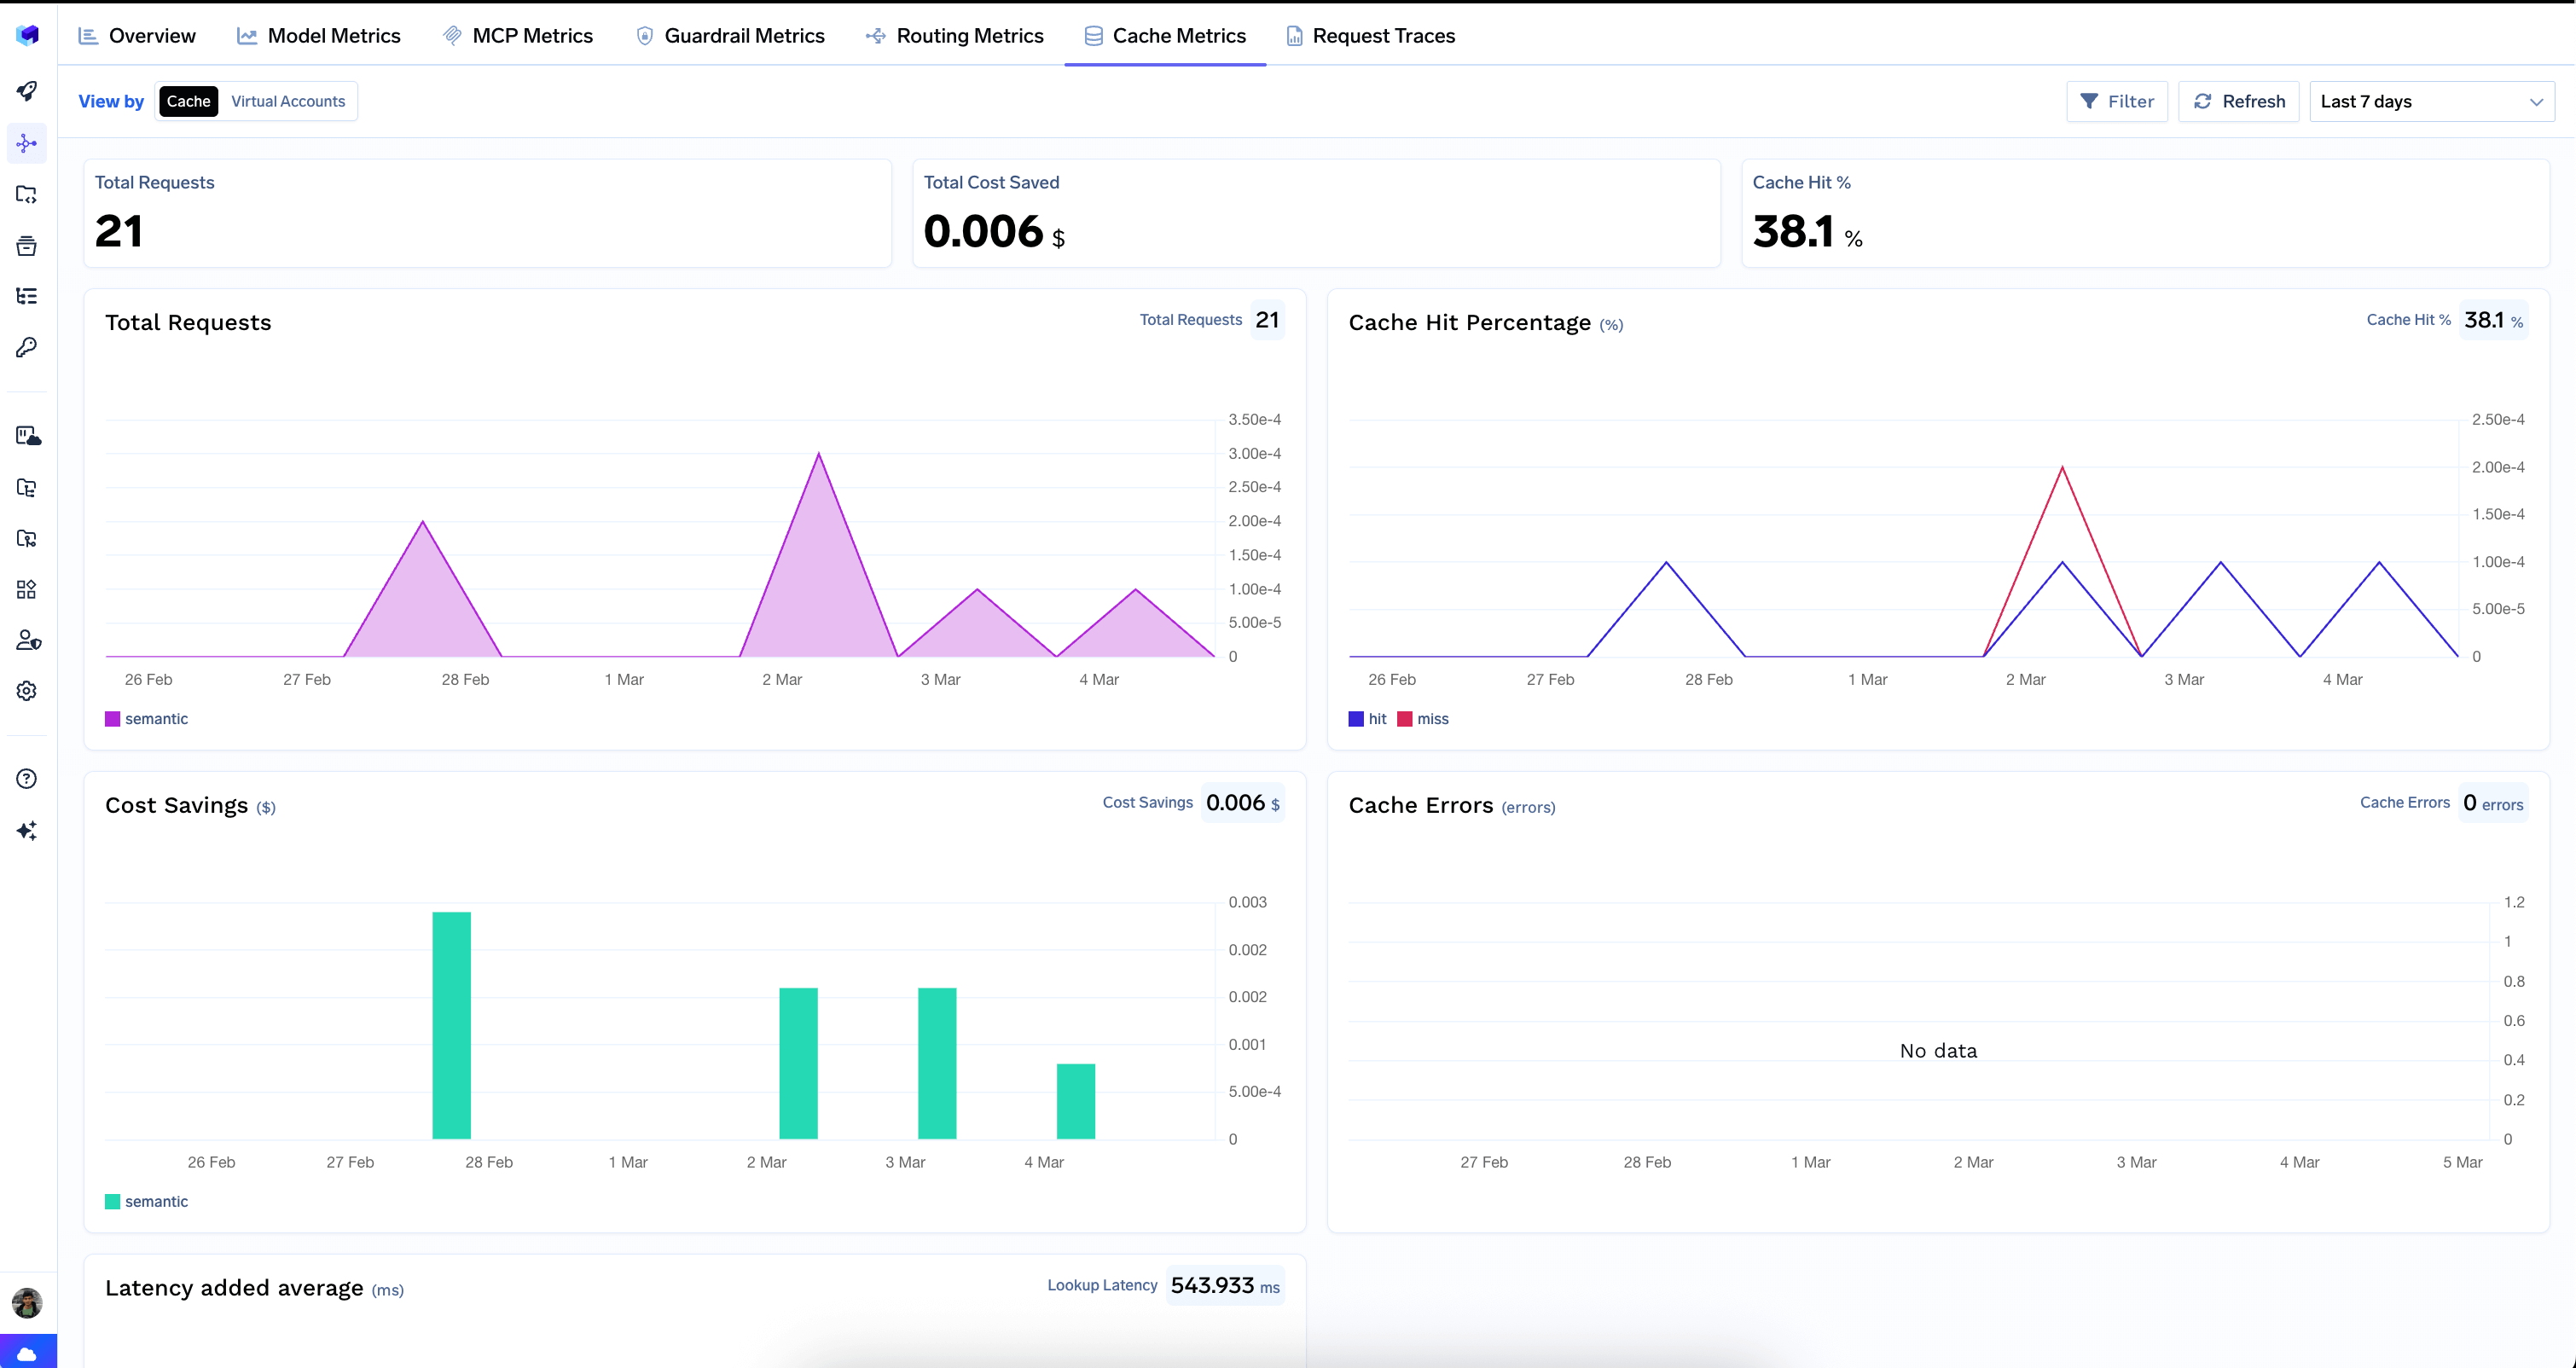Select the API key icon in the sidebar
This screenshot has height=1368, width=2576.
coord(27,347)
